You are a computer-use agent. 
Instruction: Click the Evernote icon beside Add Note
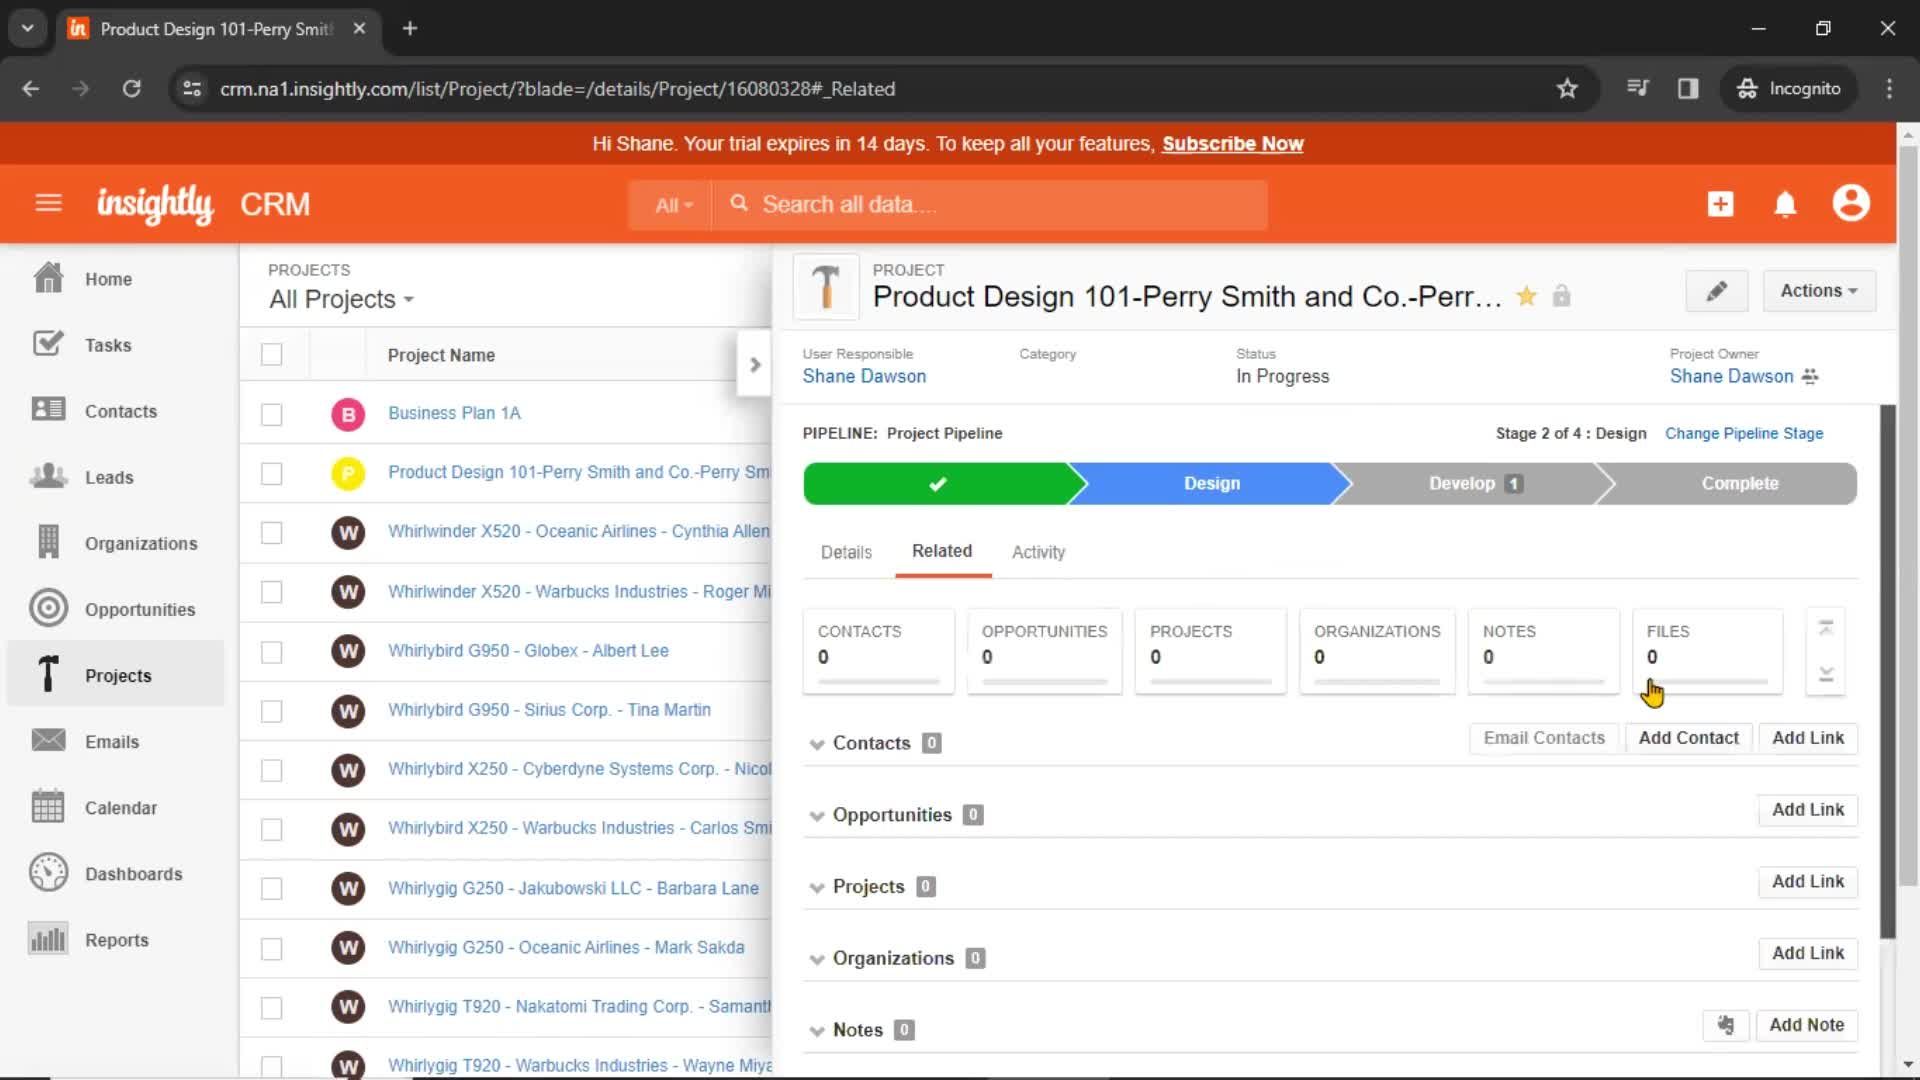(1726, 1025)
